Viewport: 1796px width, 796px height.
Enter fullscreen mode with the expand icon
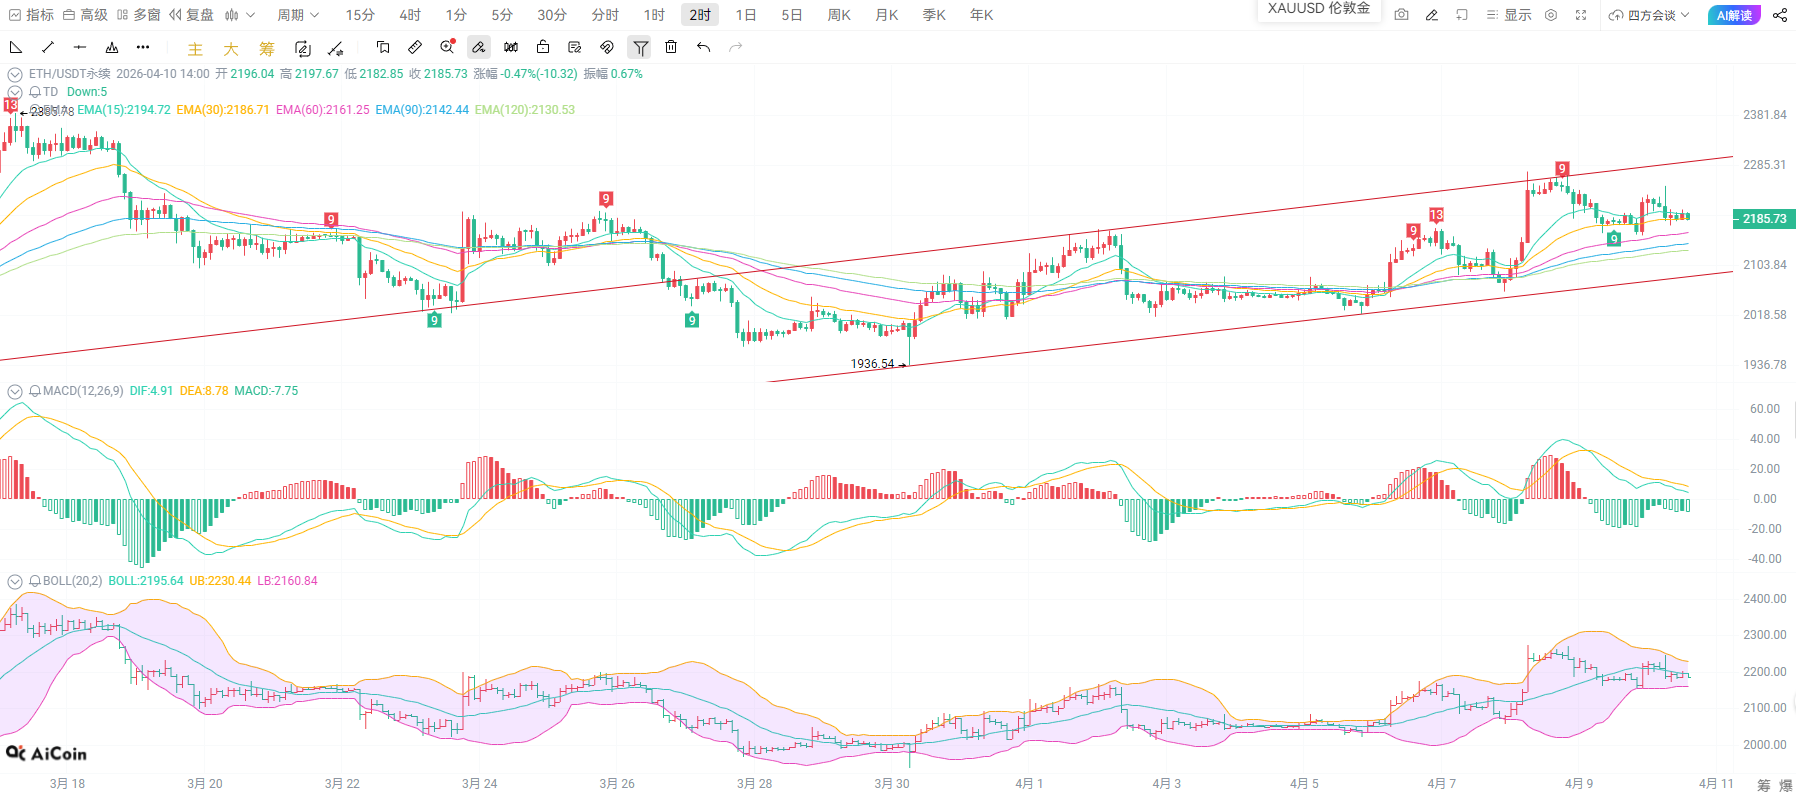point(1581,15)
